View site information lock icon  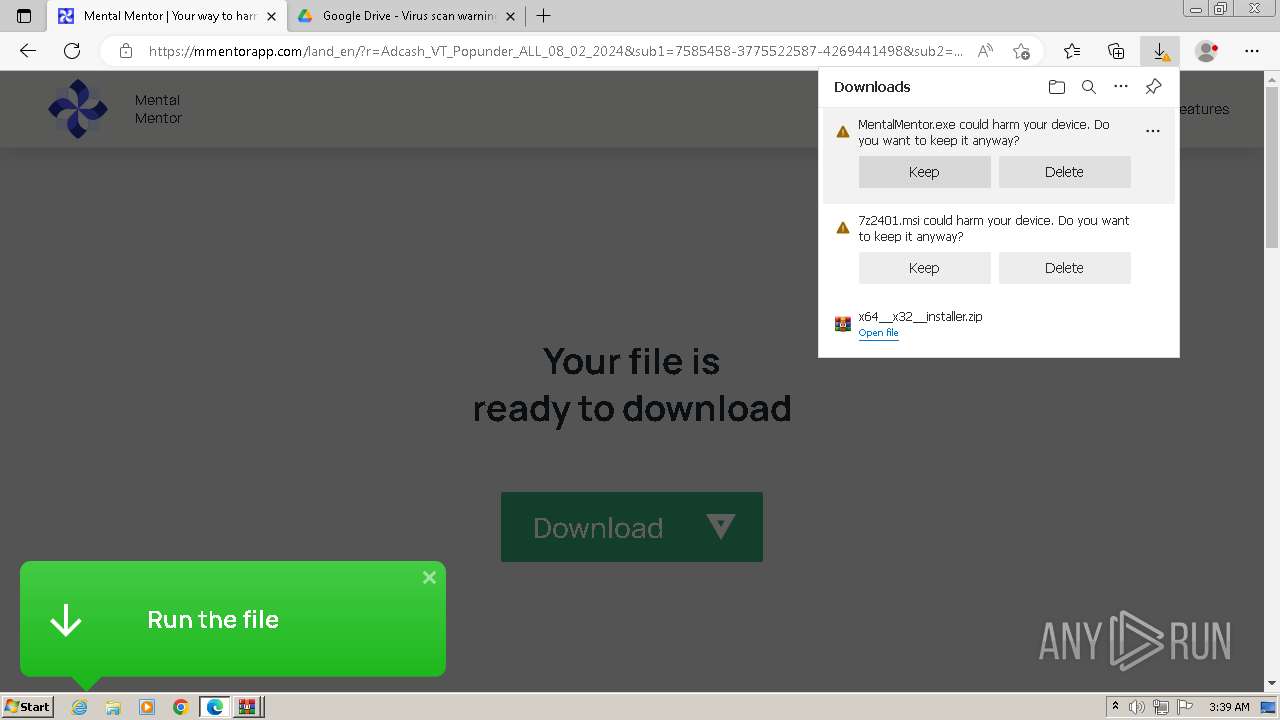(125, 51)
